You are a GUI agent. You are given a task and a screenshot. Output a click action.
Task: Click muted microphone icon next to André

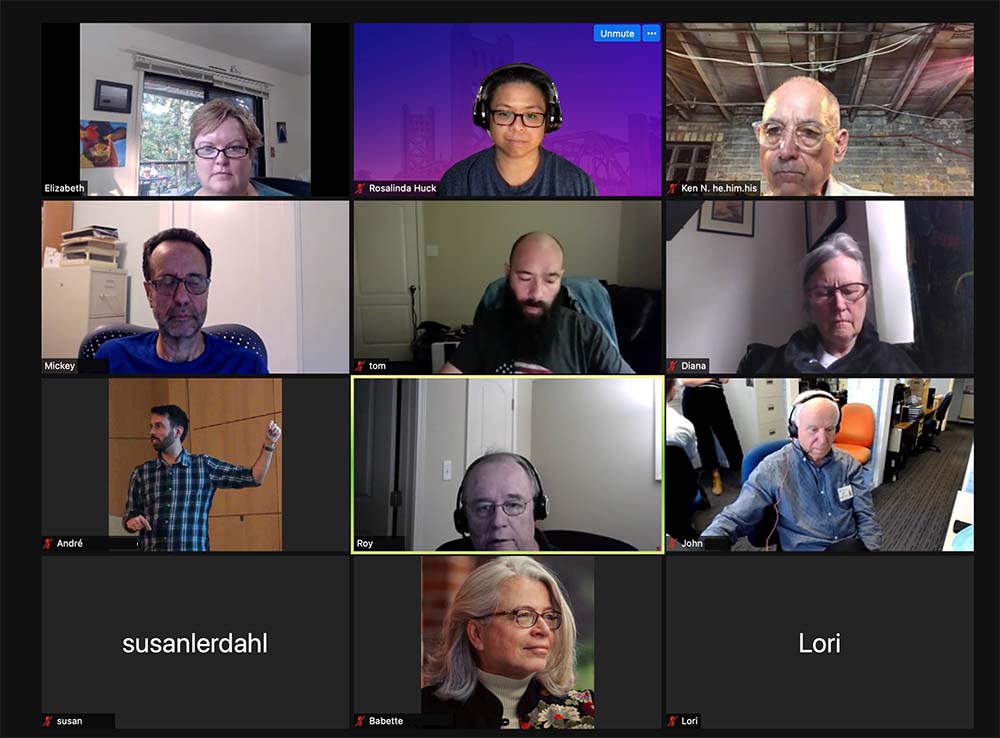(x=48, y=543)
